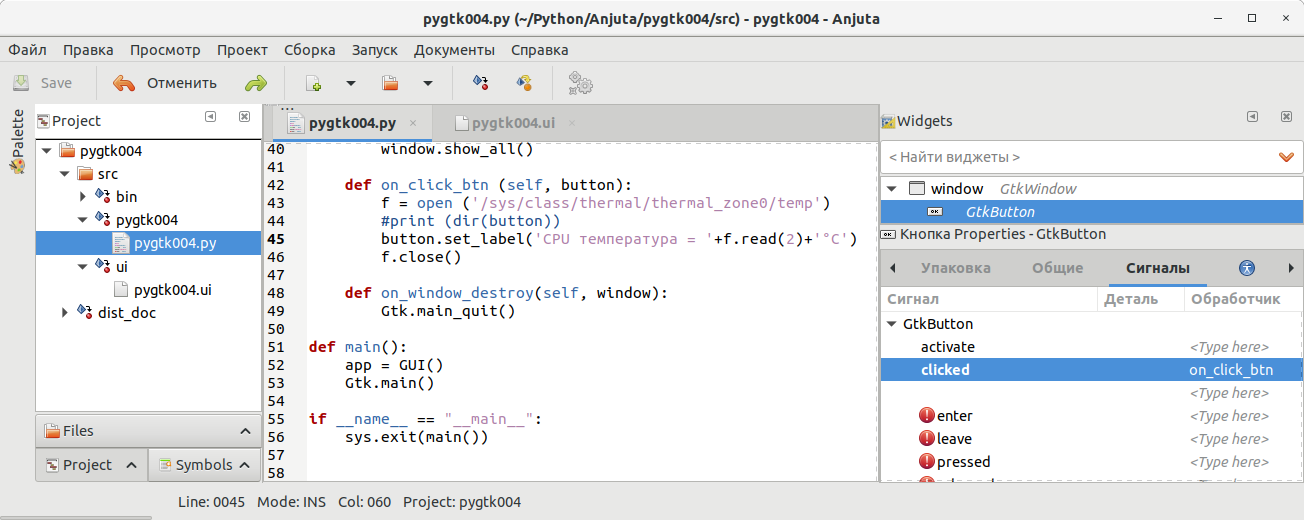This screenshot has width=1304, height=520.
Task: Open the widget search orange dropdown chevron
Action: point(1287,157)
